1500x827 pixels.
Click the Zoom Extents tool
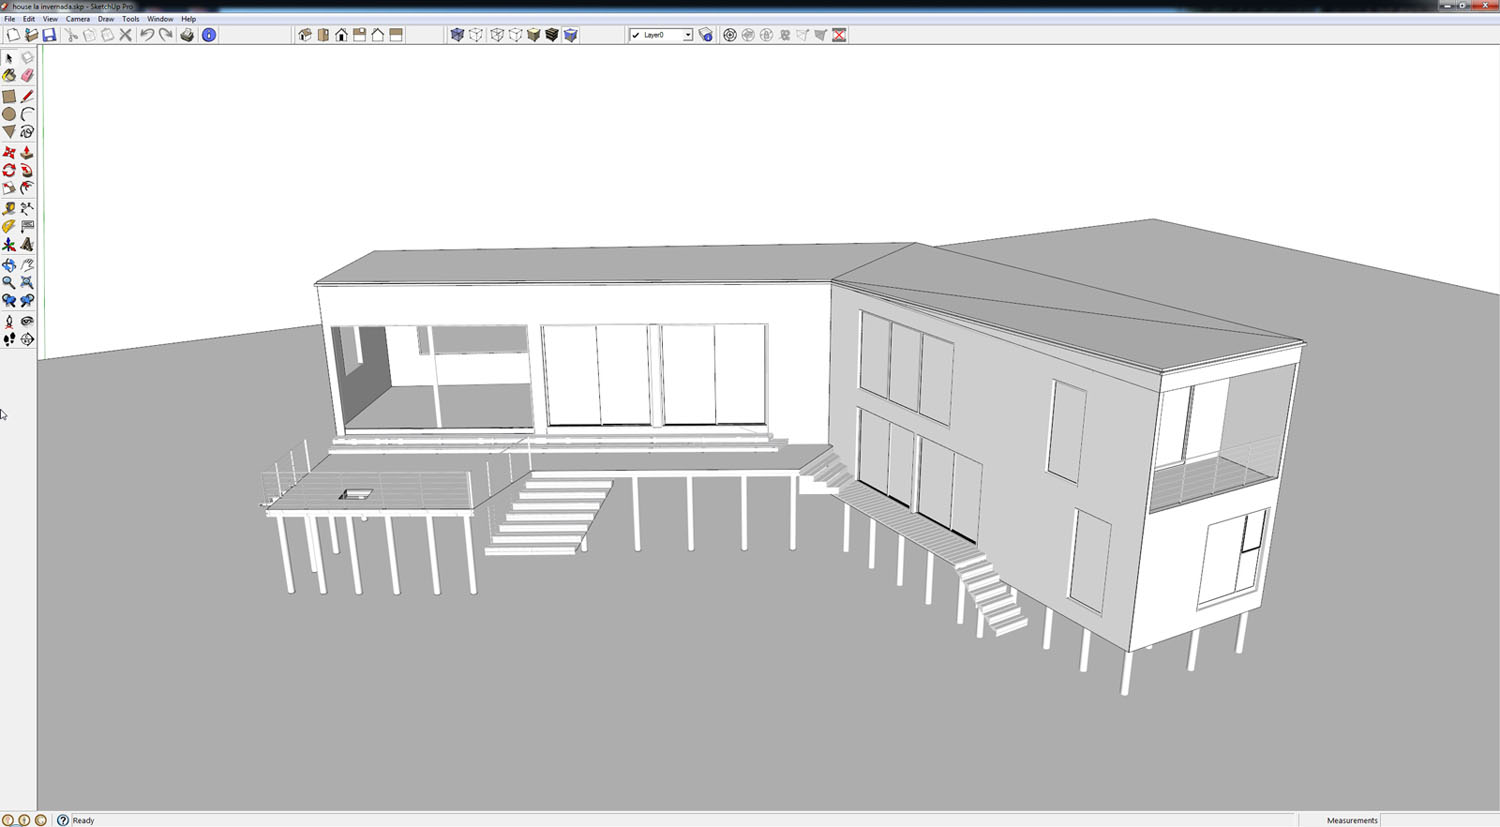pos(27,283)
